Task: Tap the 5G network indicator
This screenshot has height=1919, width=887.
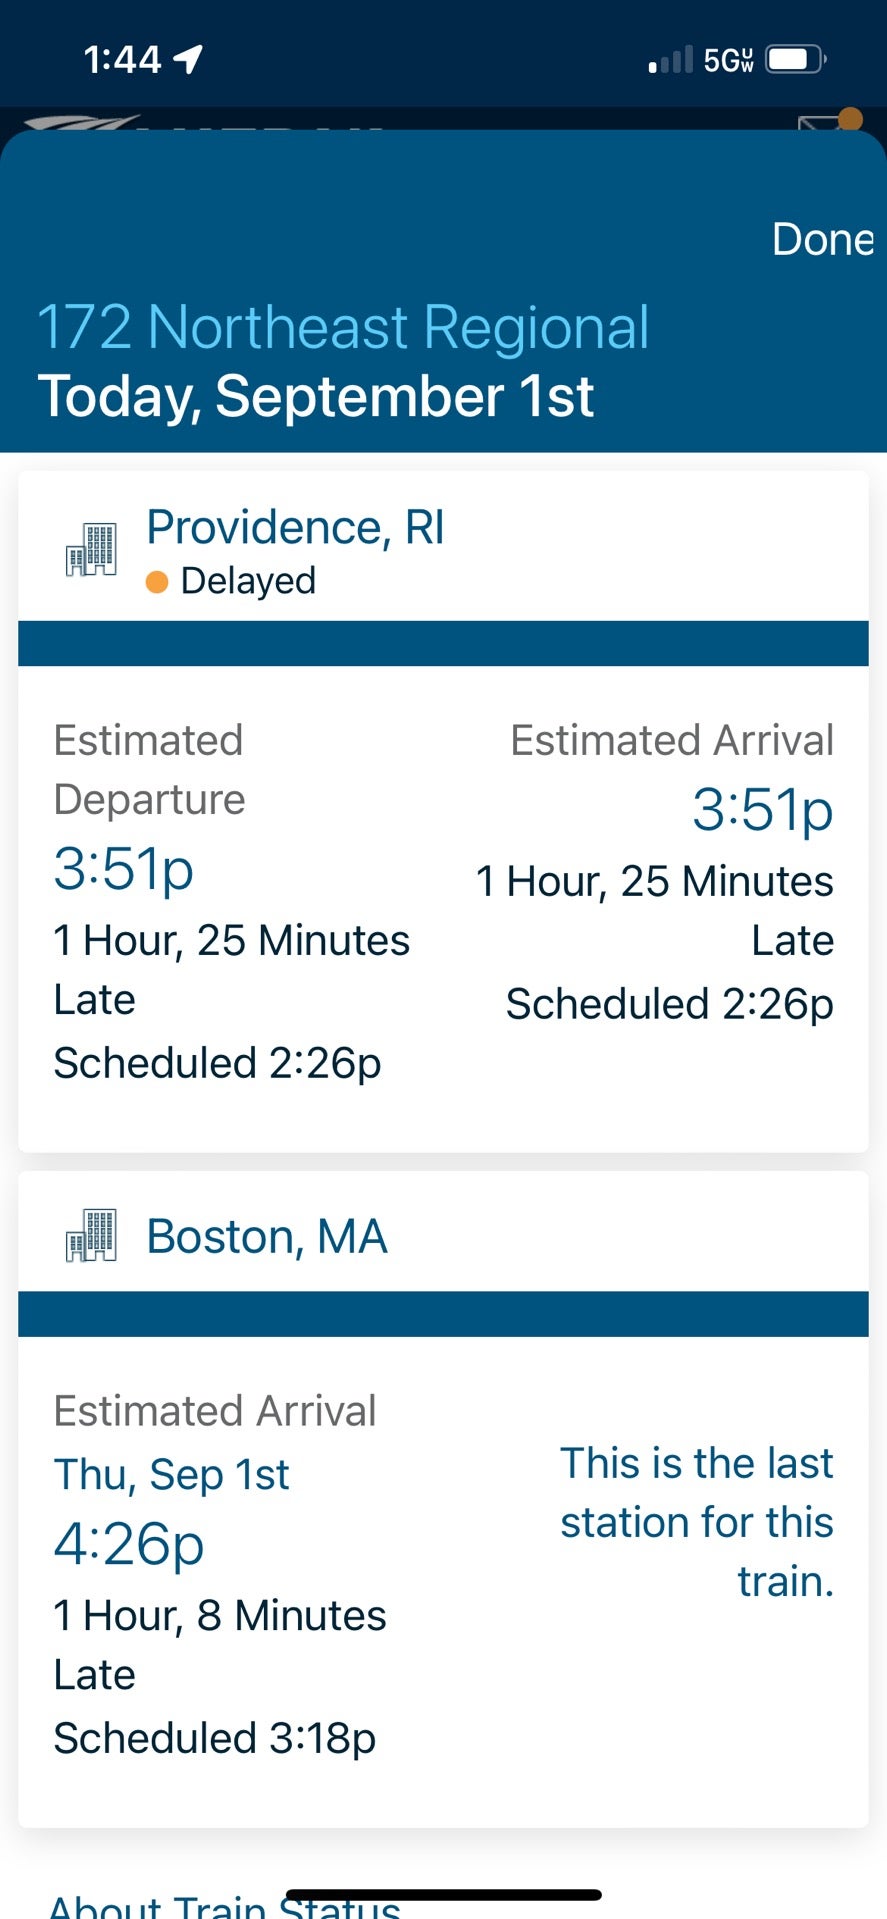Action: [x=728, y=60]
